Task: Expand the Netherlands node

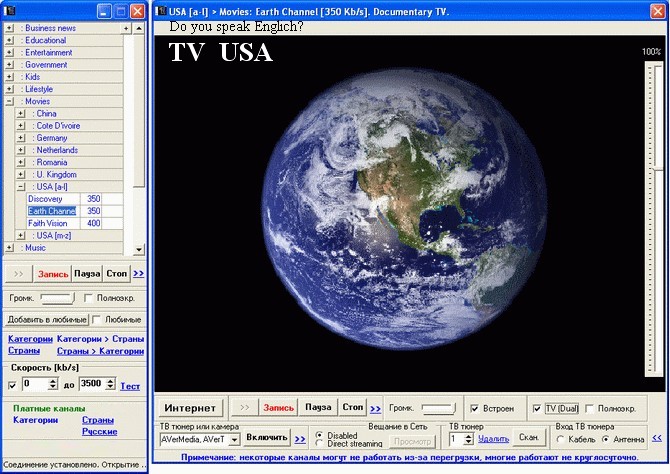Action: click(21, 150)
